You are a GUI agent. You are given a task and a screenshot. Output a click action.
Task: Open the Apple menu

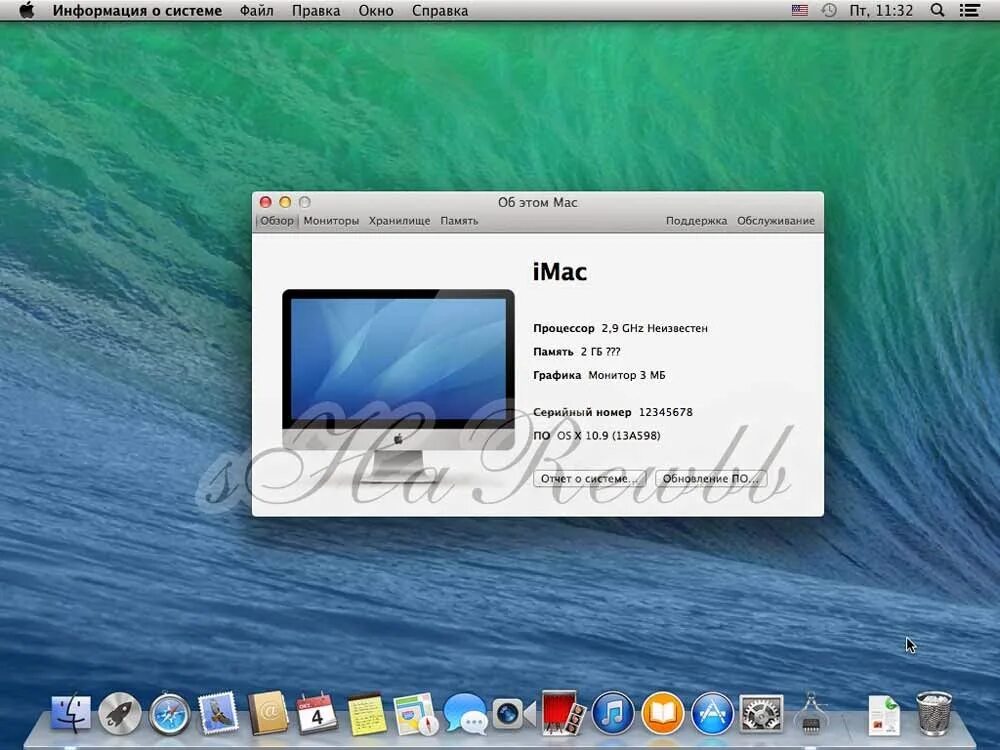coord(26,11)
